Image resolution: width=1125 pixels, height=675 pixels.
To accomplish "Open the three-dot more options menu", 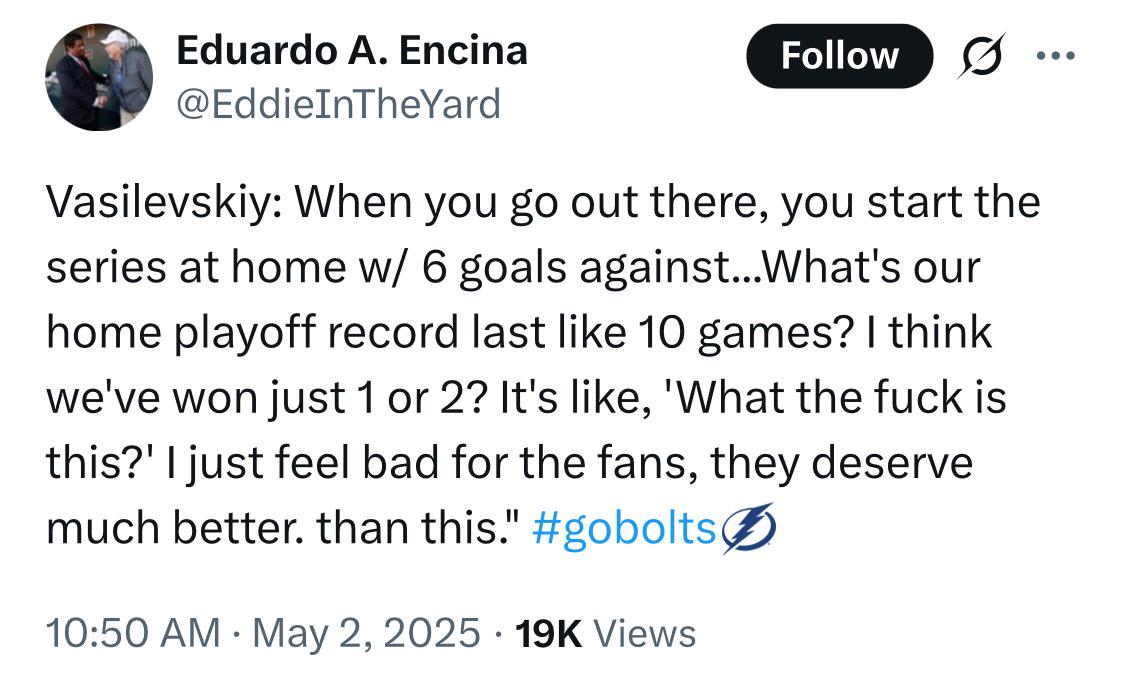I will click(x=1056, y=55).
